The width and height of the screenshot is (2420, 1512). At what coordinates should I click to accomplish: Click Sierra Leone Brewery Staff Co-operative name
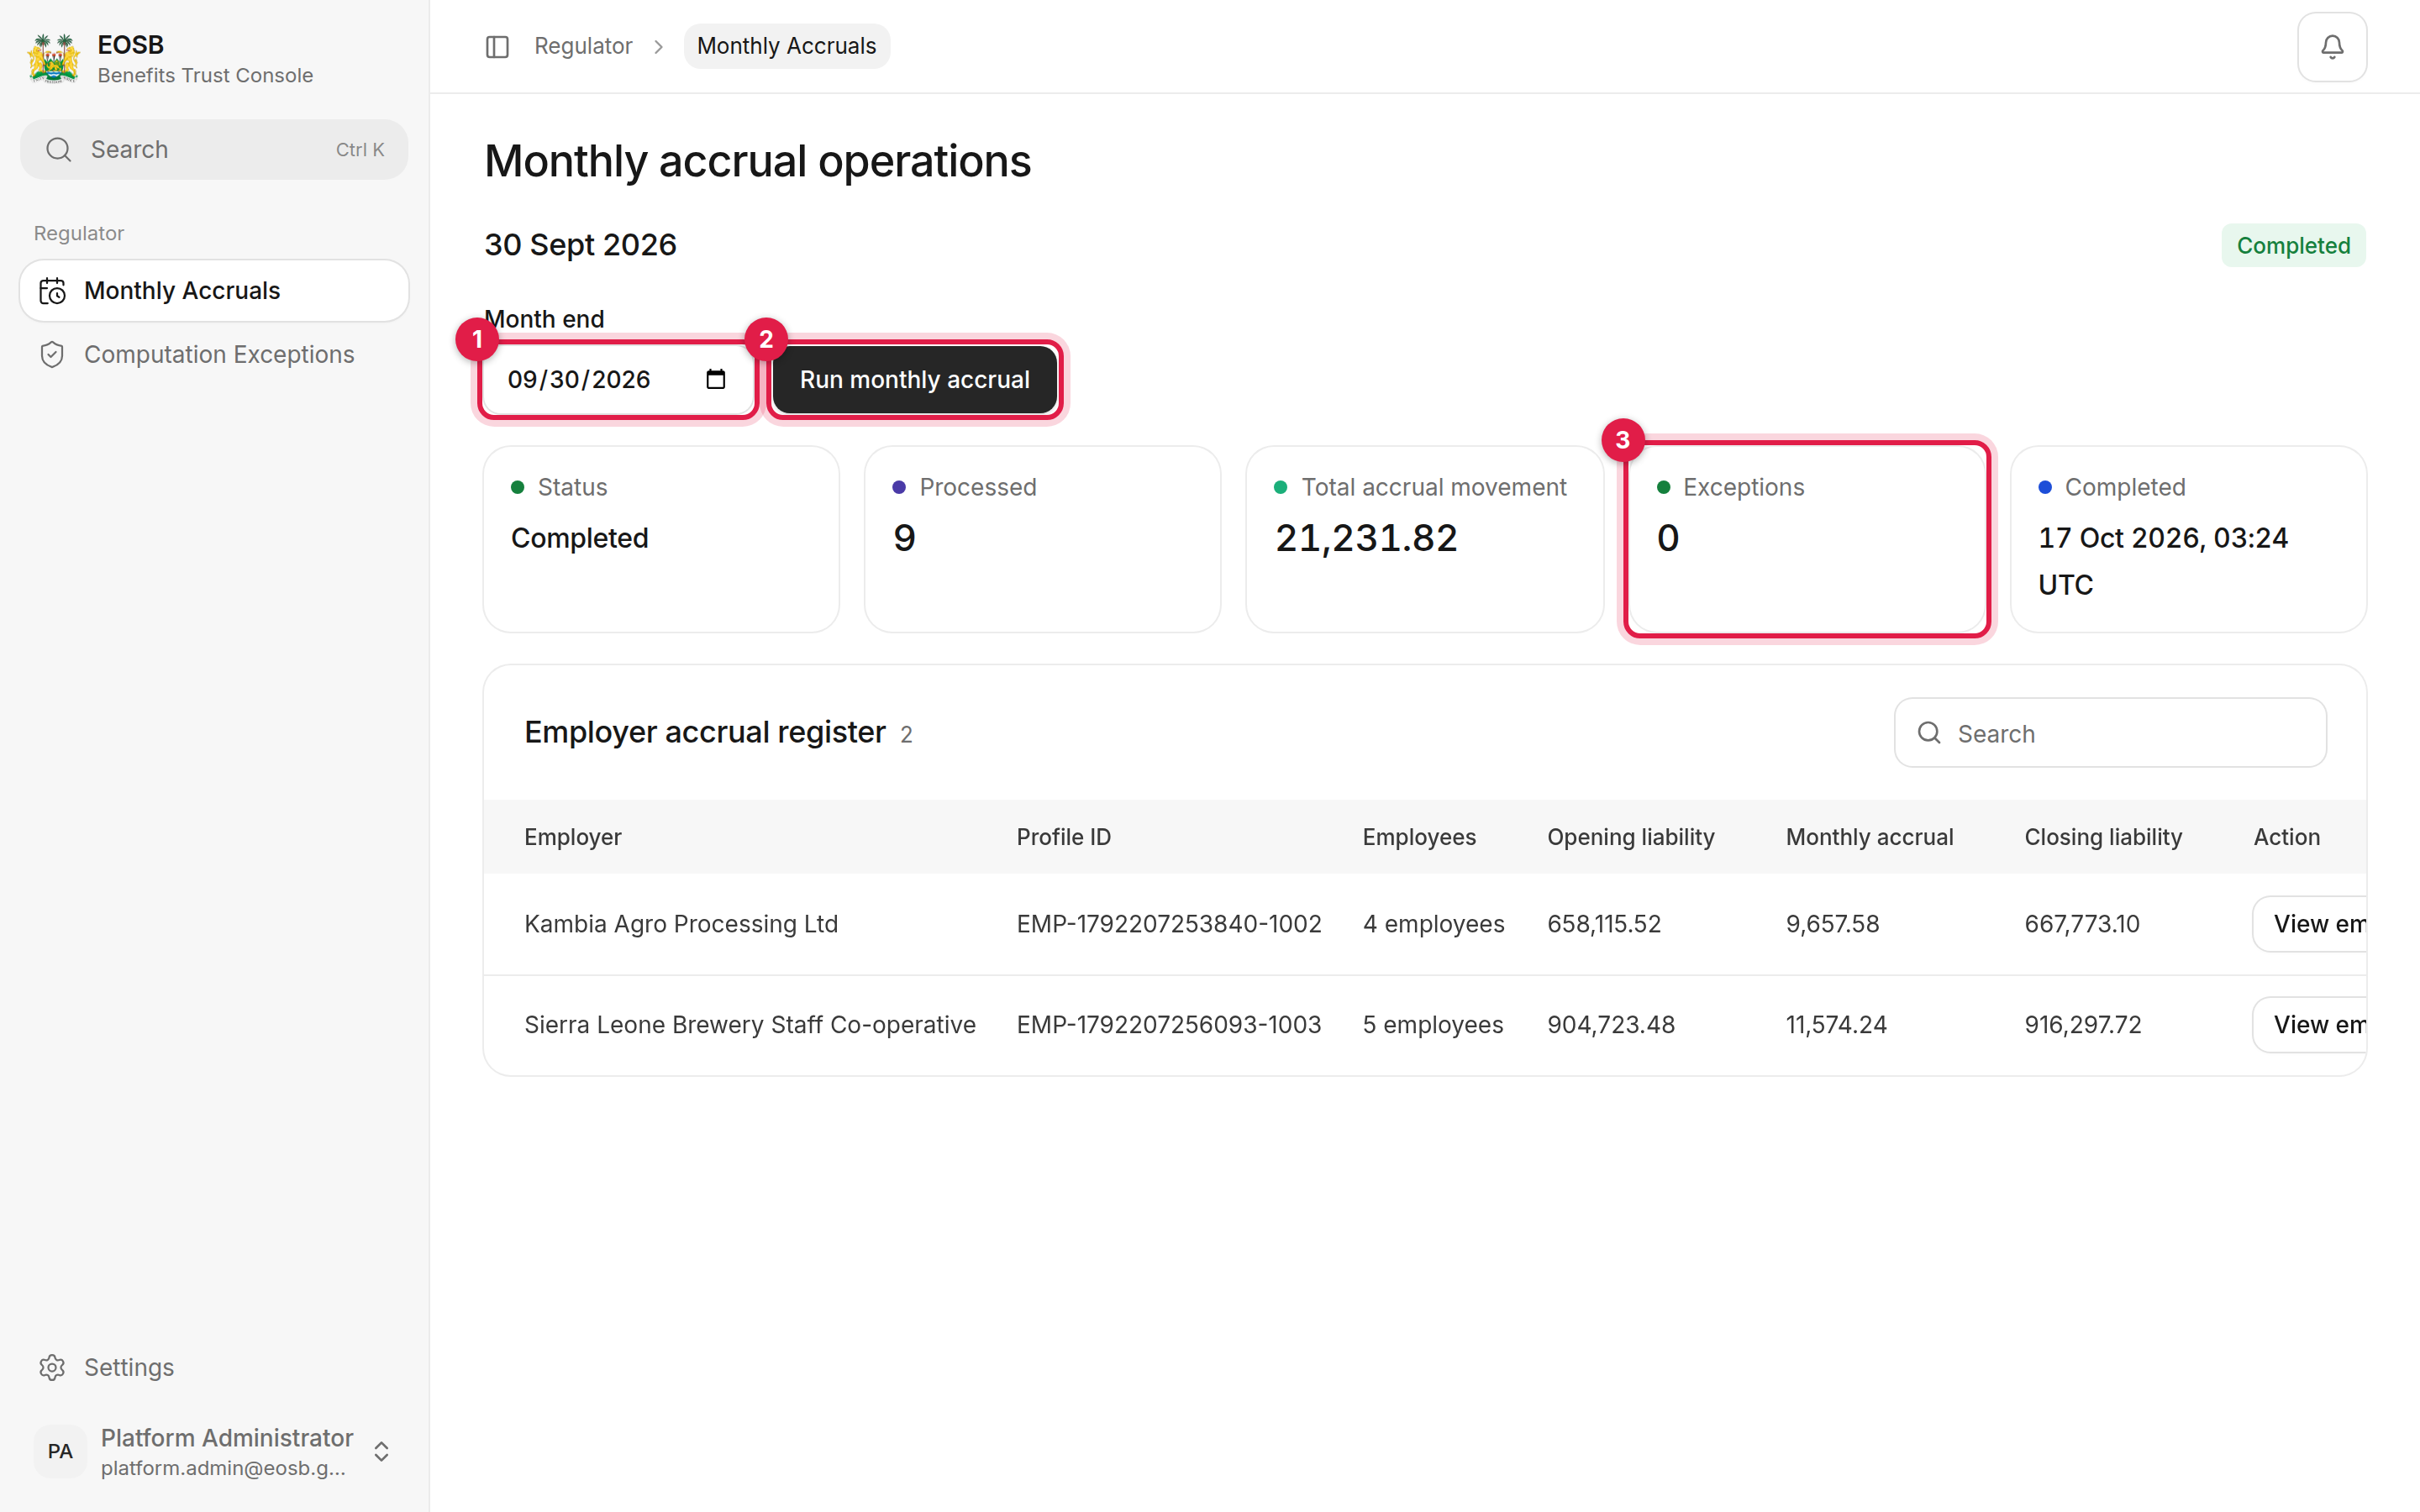click(x=750, y=1025)
